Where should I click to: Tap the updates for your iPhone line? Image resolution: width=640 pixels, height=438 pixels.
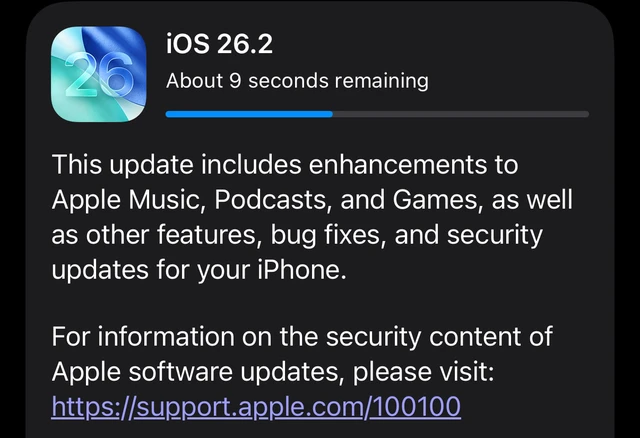click(199, 270)
